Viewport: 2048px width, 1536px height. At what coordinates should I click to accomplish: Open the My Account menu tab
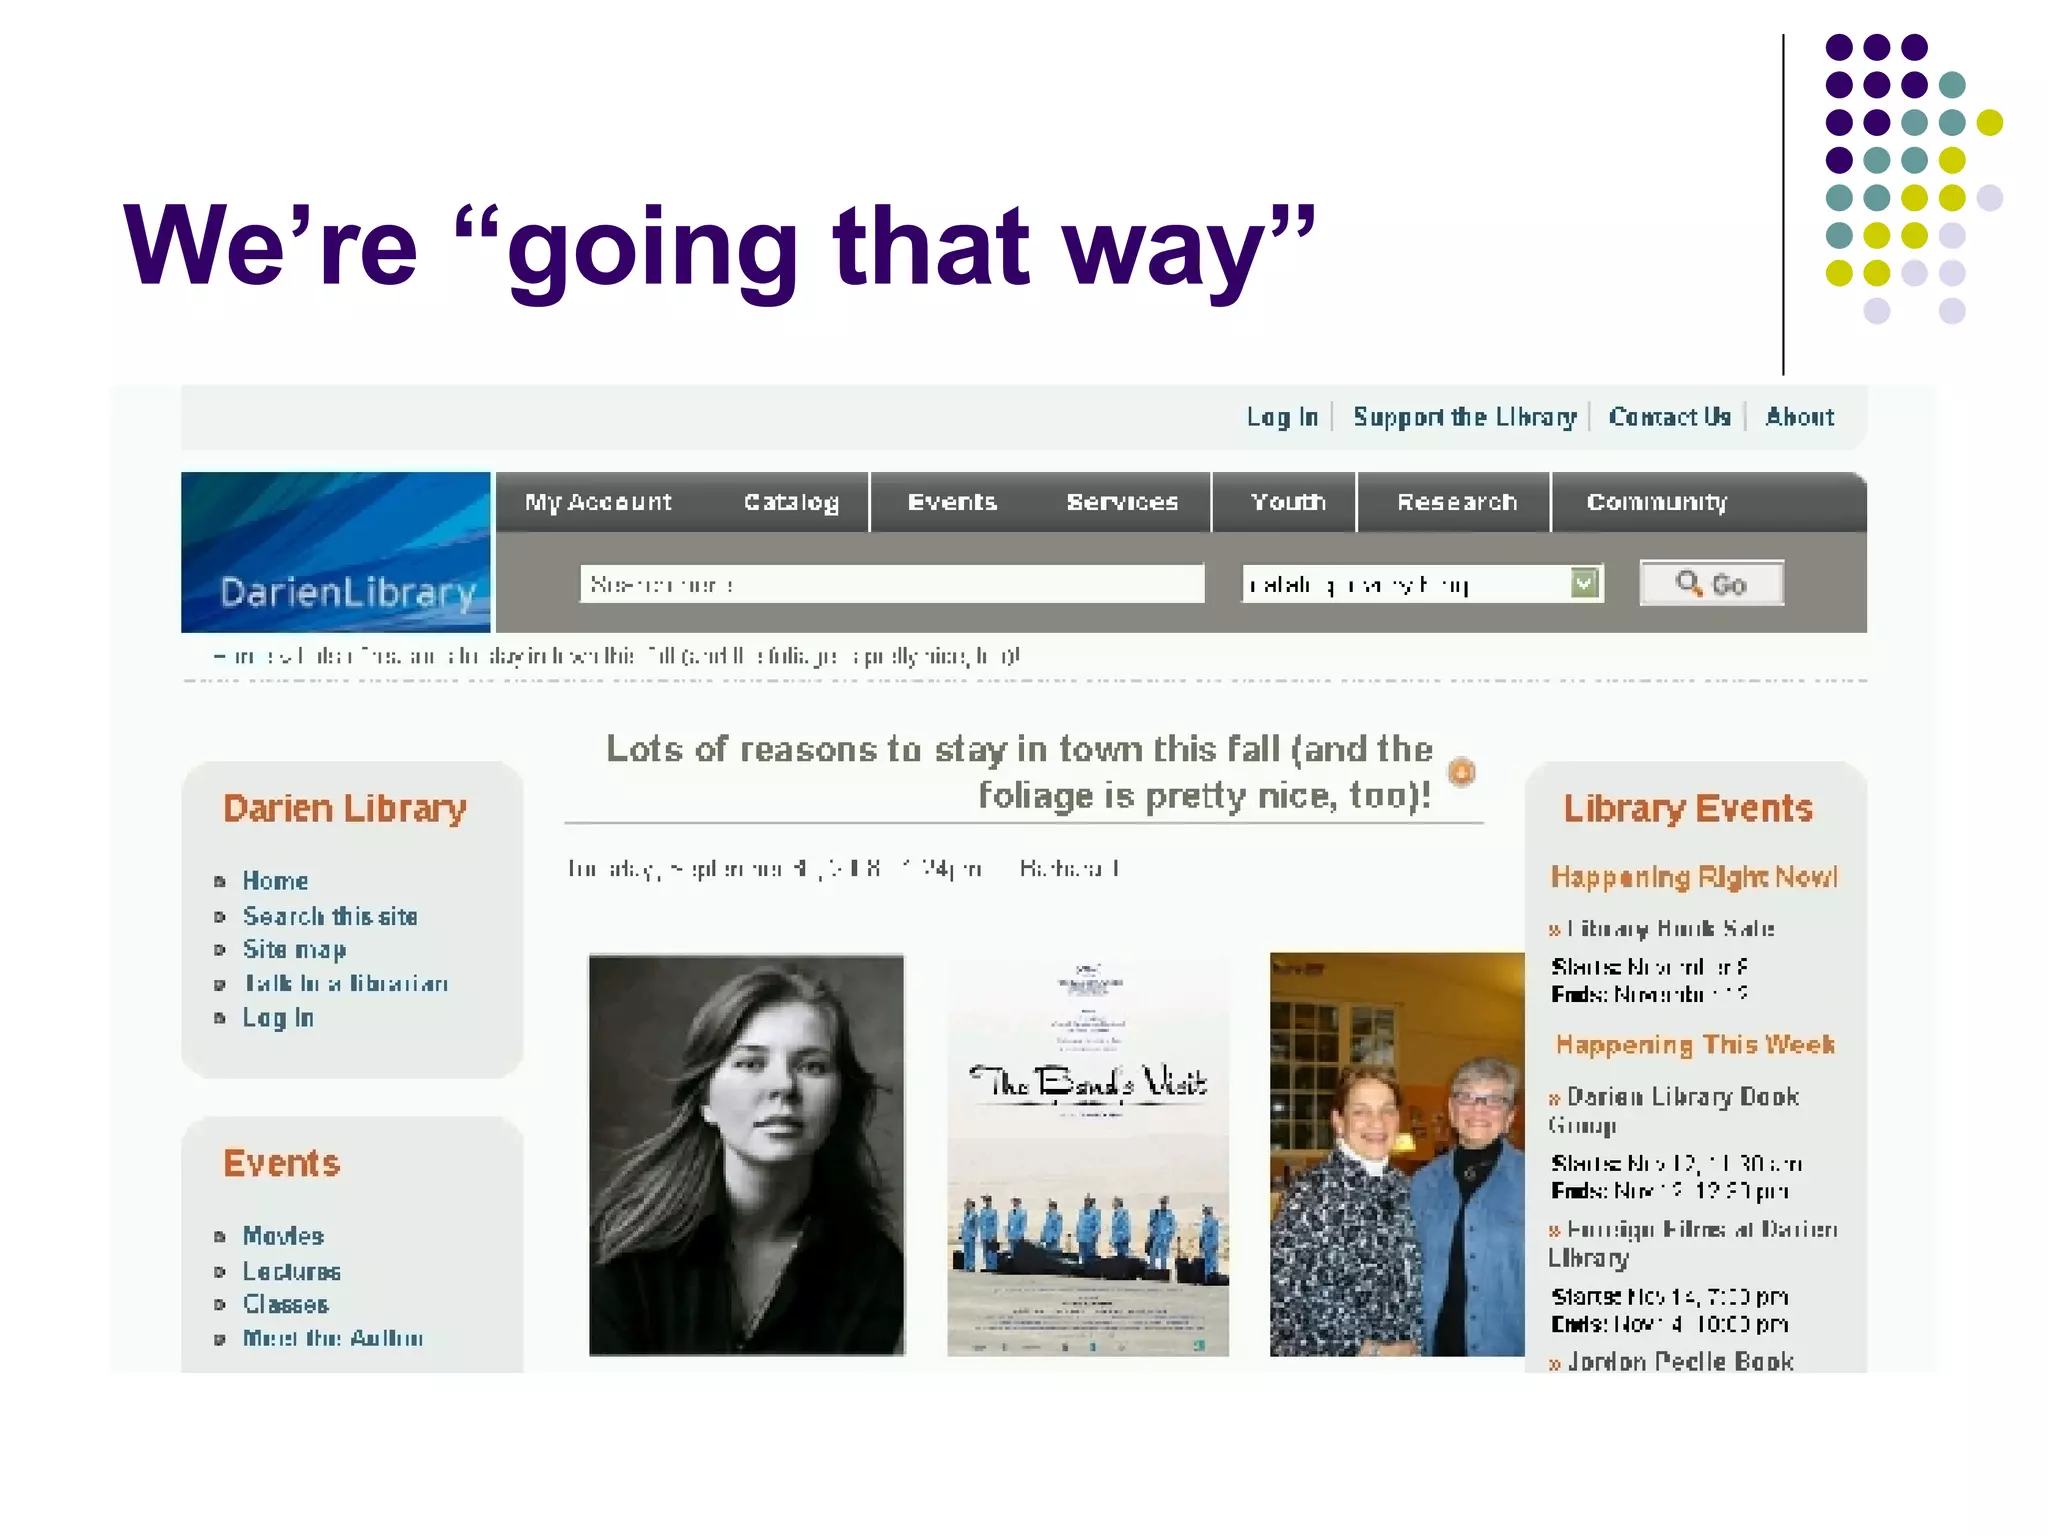pyautogui.click(x=598, y=502)
